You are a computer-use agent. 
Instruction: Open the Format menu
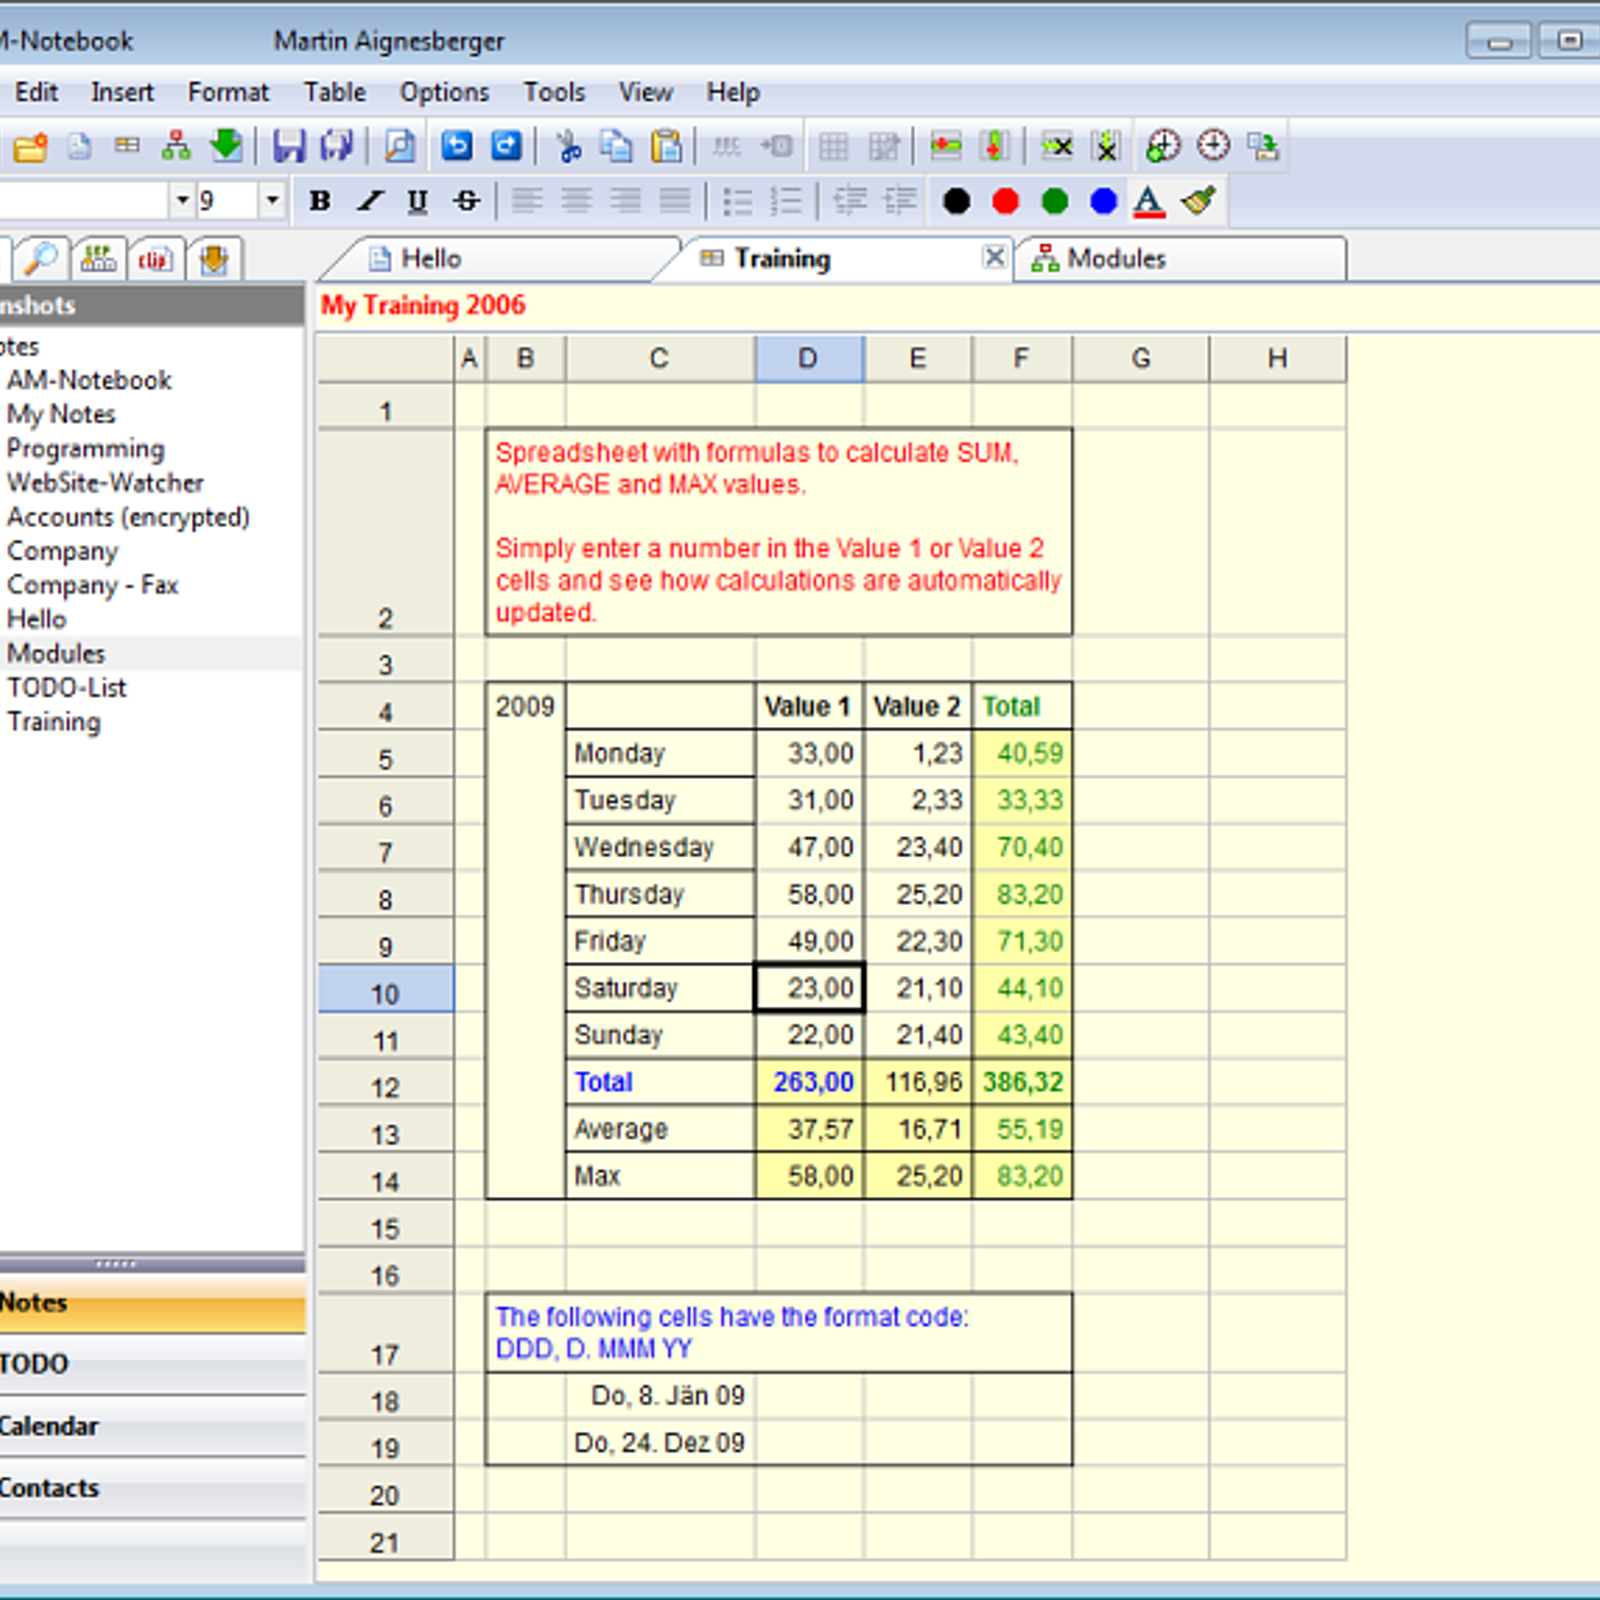point(228,92)
